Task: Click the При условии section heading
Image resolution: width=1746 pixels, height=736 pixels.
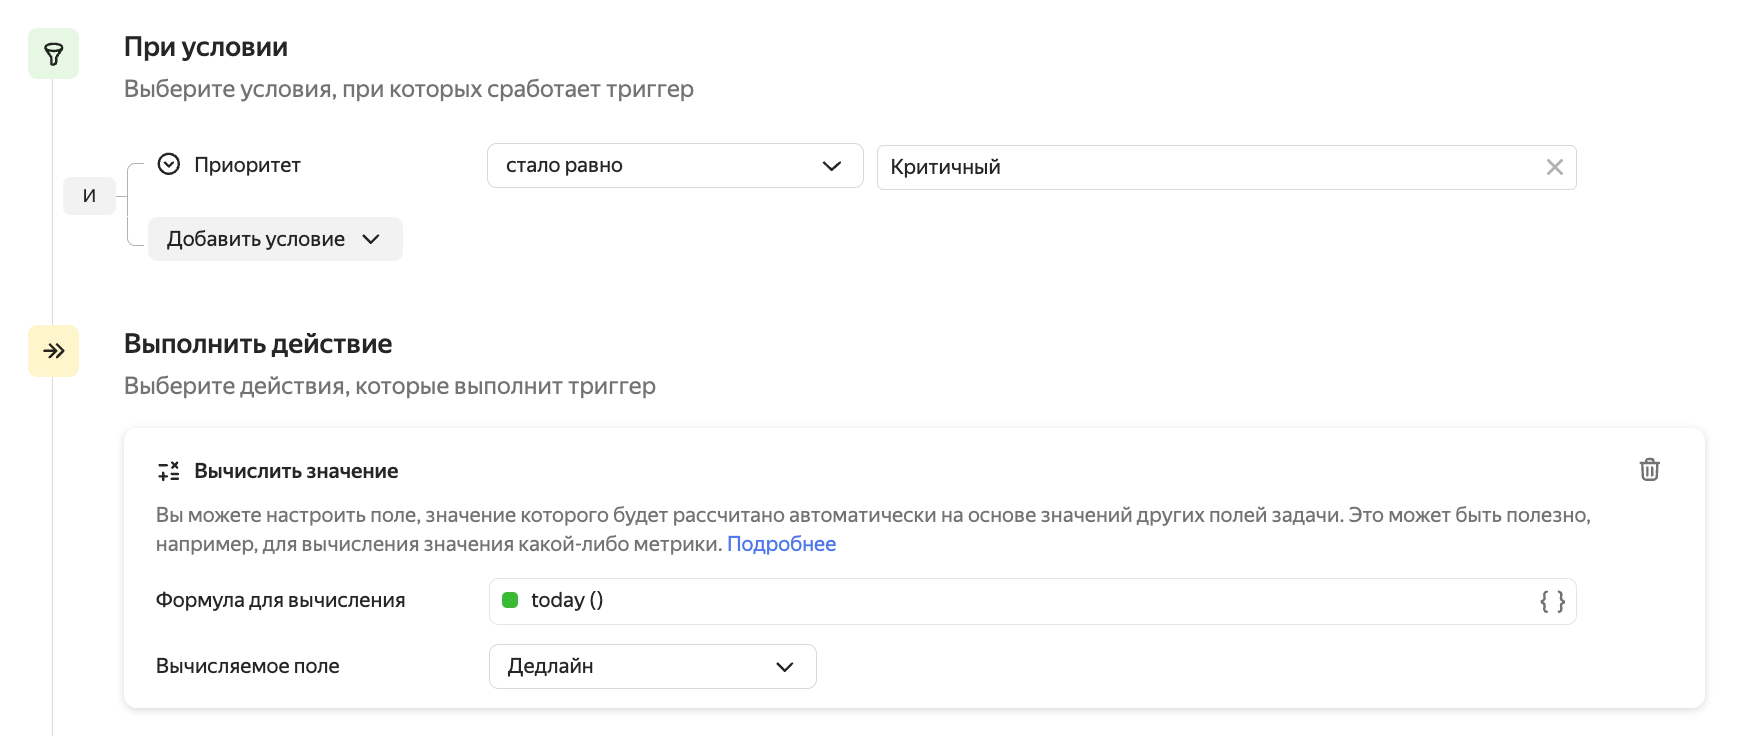Action: tap(206, 47)
